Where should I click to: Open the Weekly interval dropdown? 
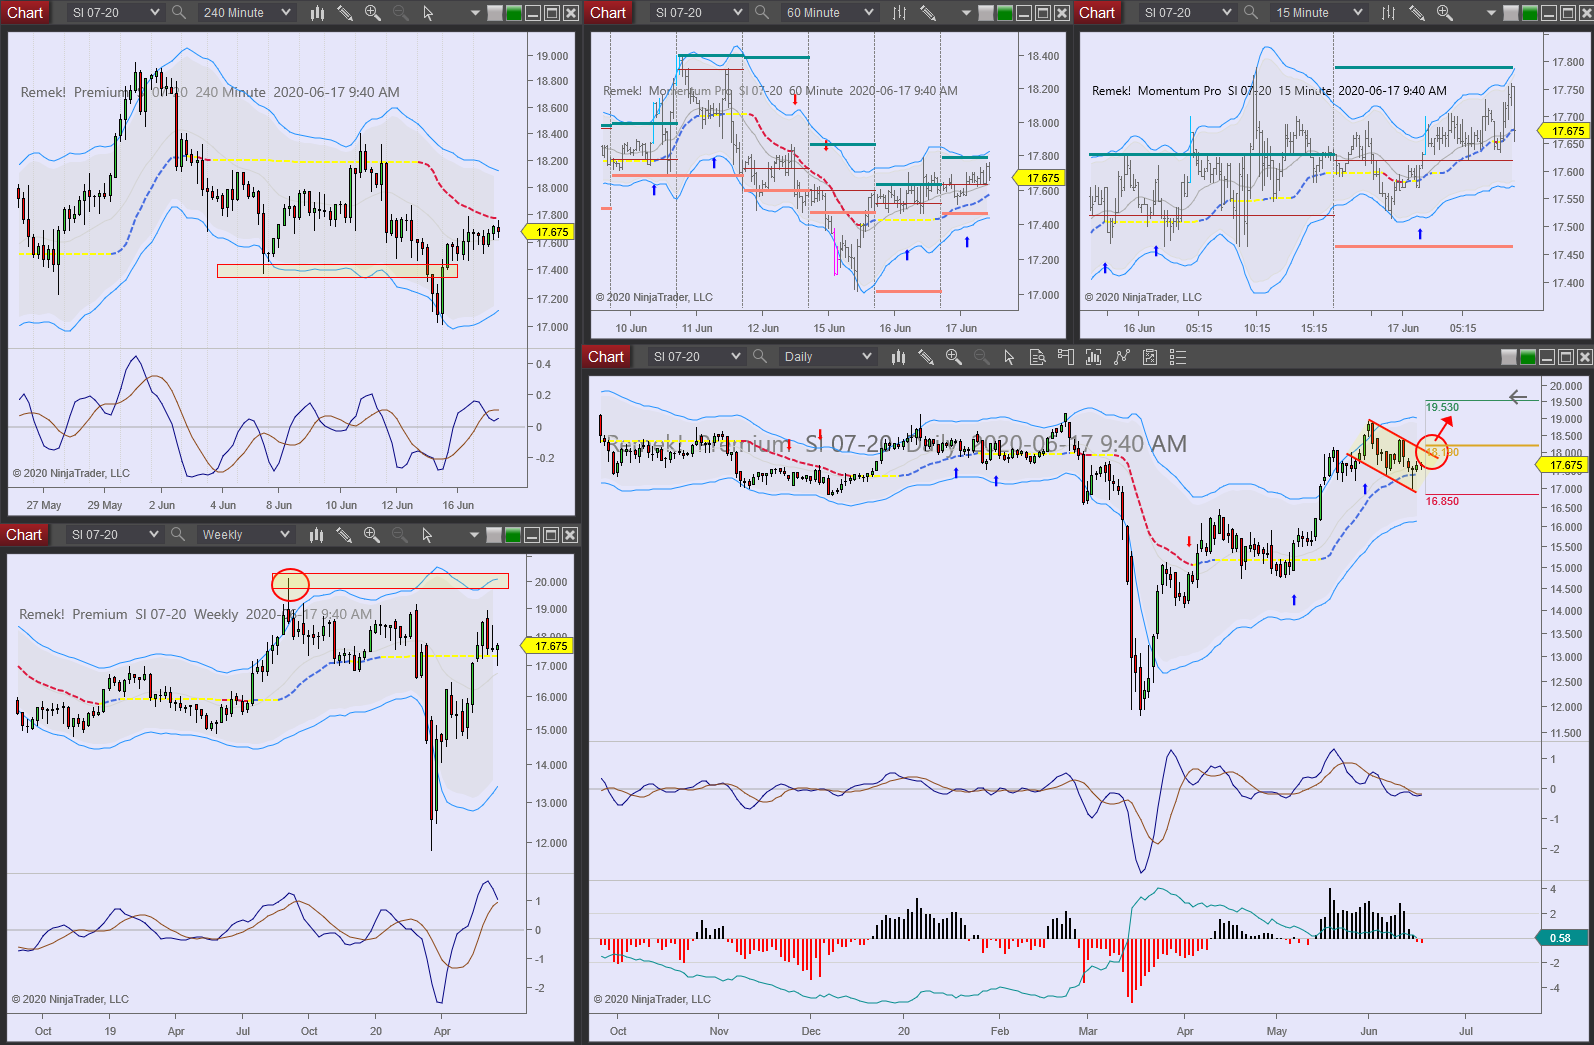[x=246, y=535]
